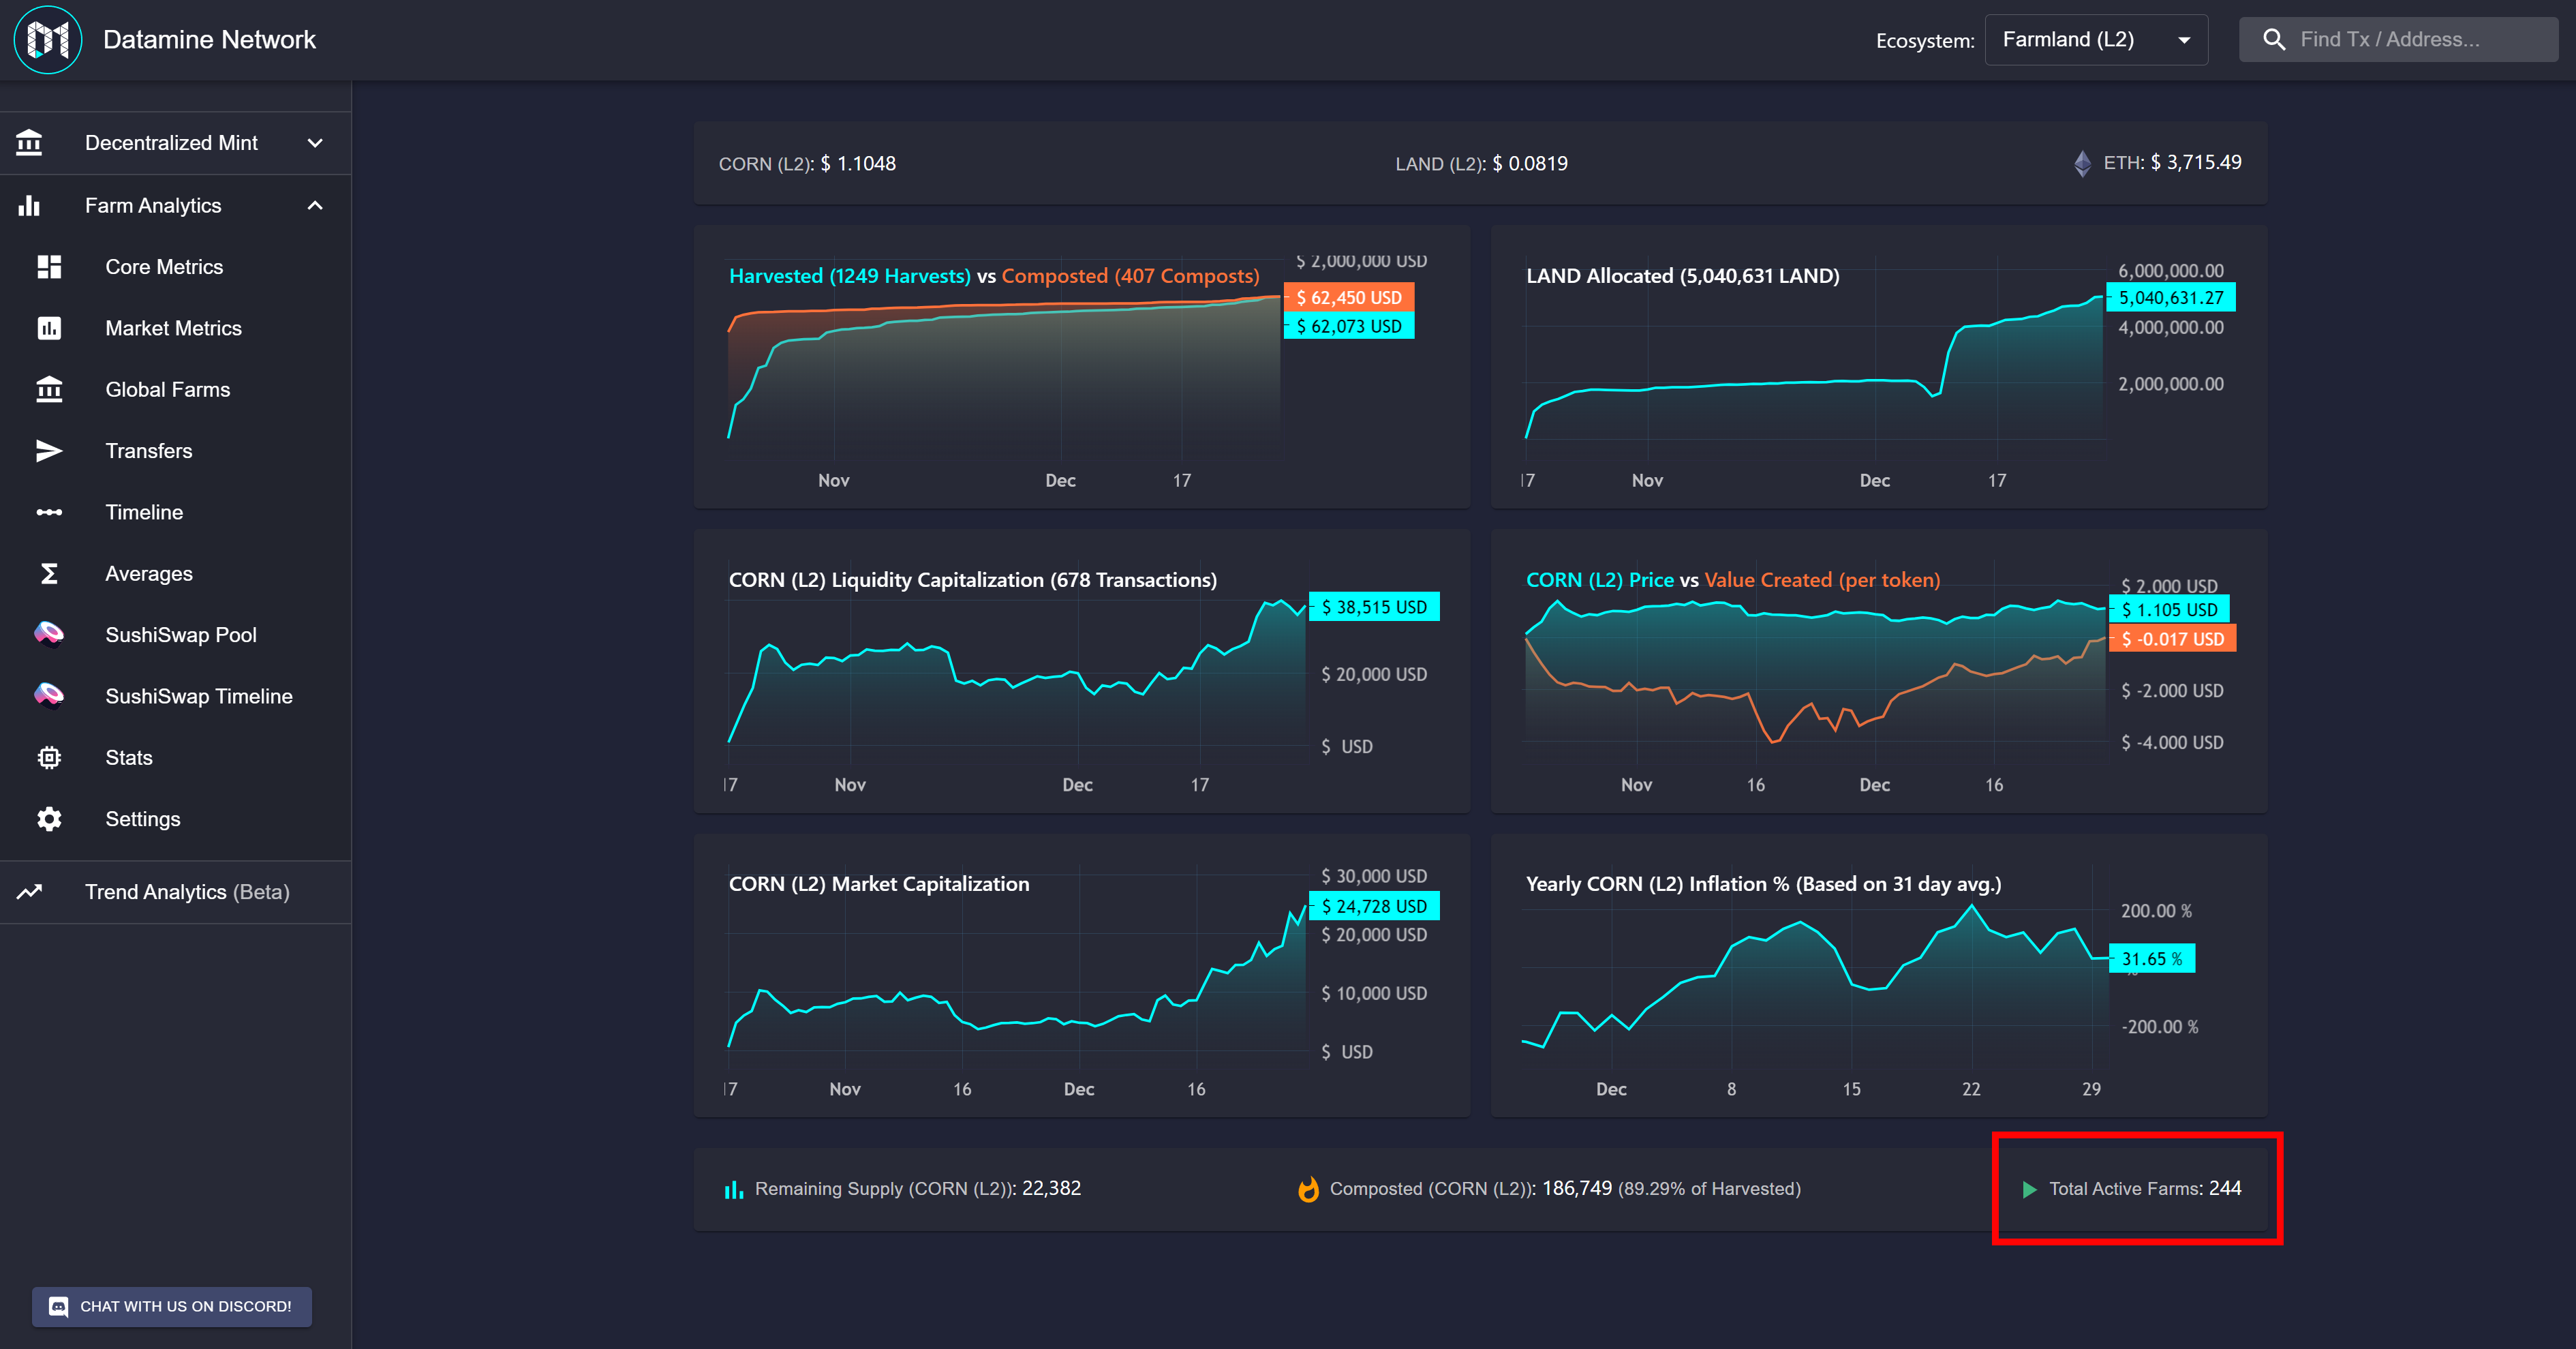Click the $ 38,515 USD value tag
Image resolution: width=2576 pixels, height=1349 pixels.
point(1374,607)
